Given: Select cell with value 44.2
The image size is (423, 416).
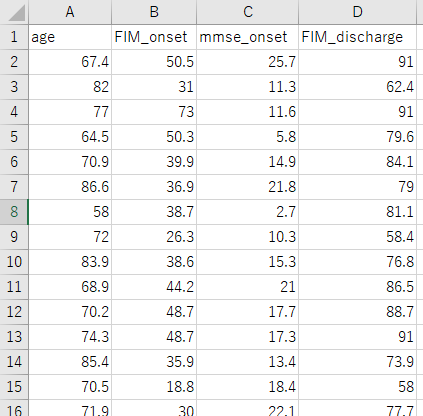Looking at the screenshot, I should tap(154, 287).
